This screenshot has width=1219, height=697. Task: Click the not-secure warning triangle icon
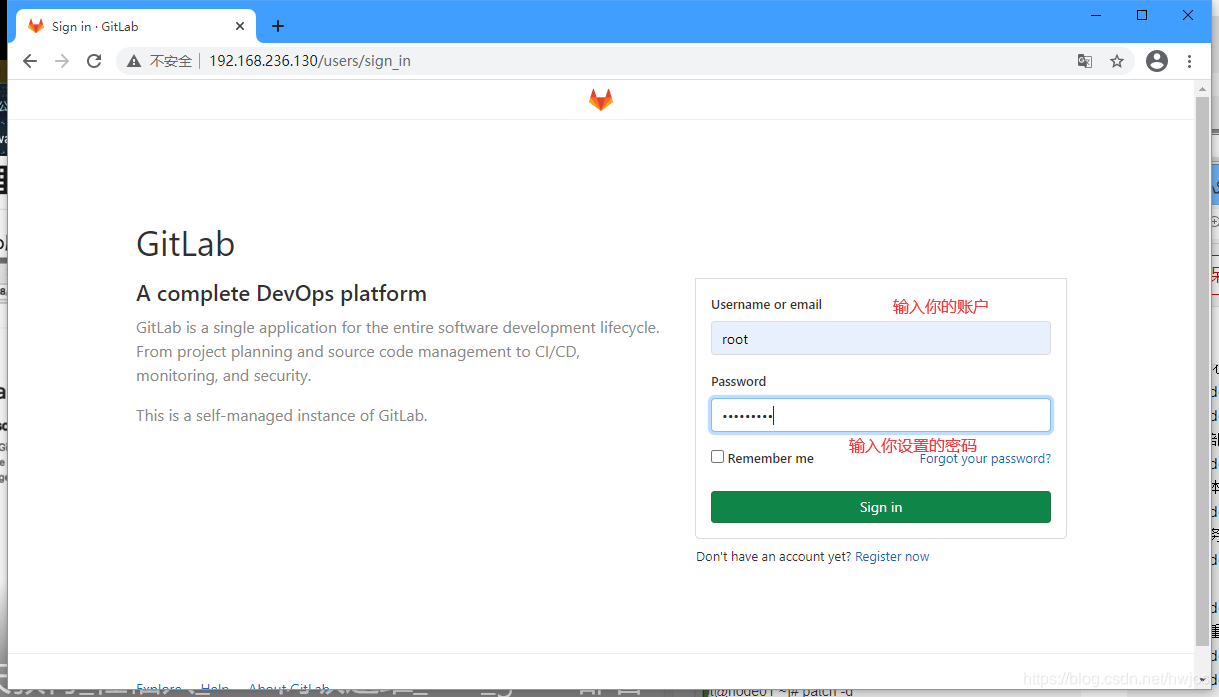click(x=134, y=61)
